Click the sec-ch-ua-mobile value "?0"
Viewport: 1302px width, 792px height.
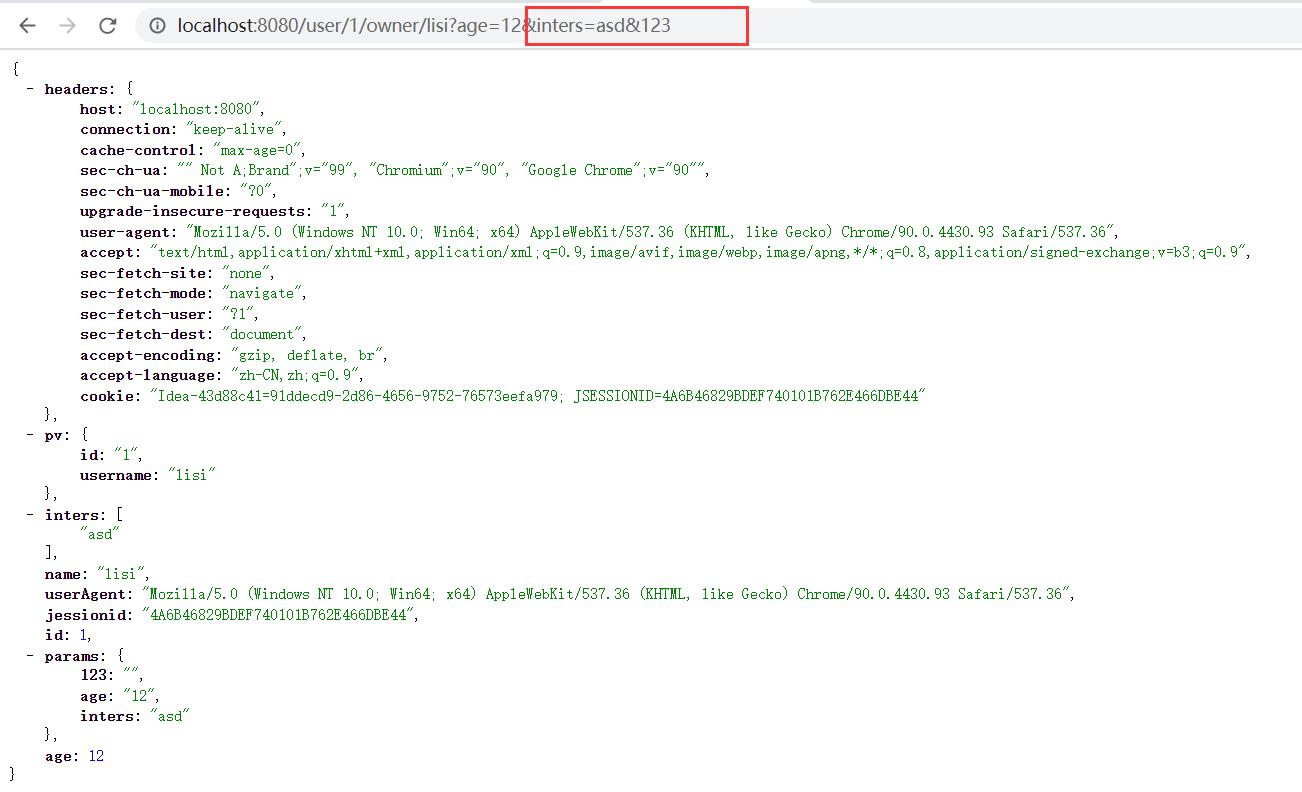click(x=256, y=191)
